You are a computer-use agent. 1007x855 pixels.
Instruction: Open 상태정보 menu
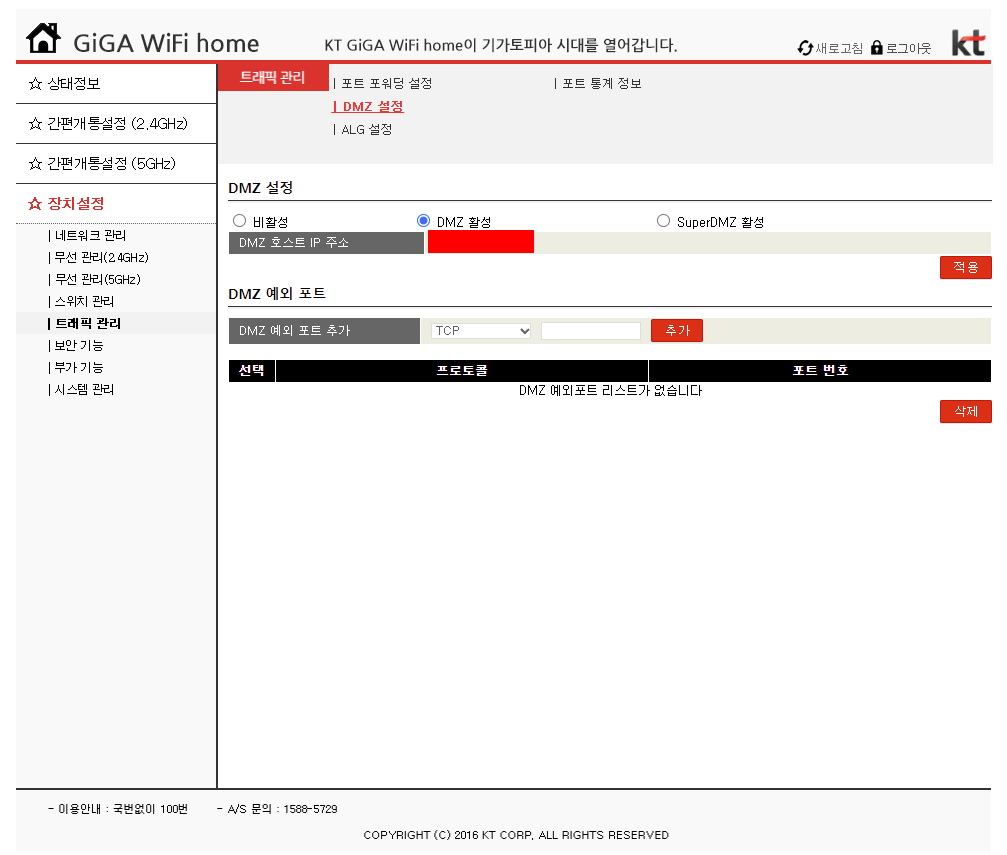pos(74,84)
